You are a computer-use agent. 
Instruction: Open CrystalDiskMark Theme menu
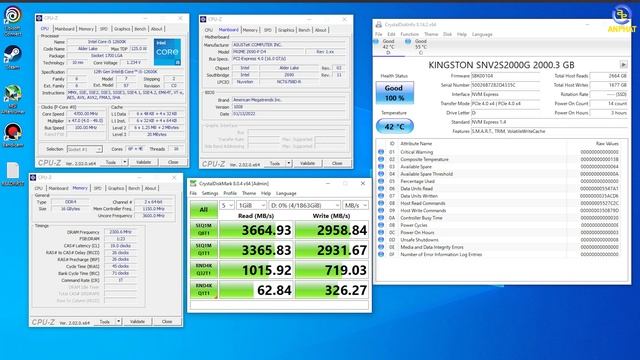pyautogui.click(x=249, y=193)
